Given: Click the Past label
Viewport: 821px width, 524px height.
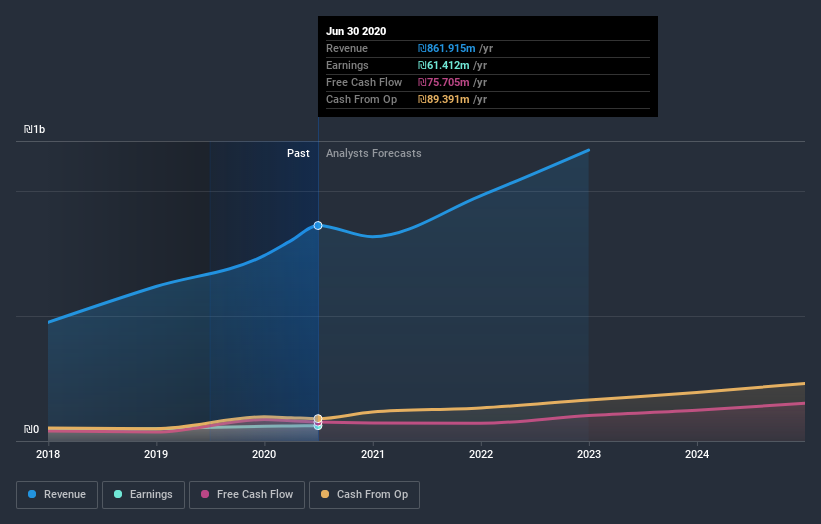Looking at the screenshot, I should [x=298, y=153].
